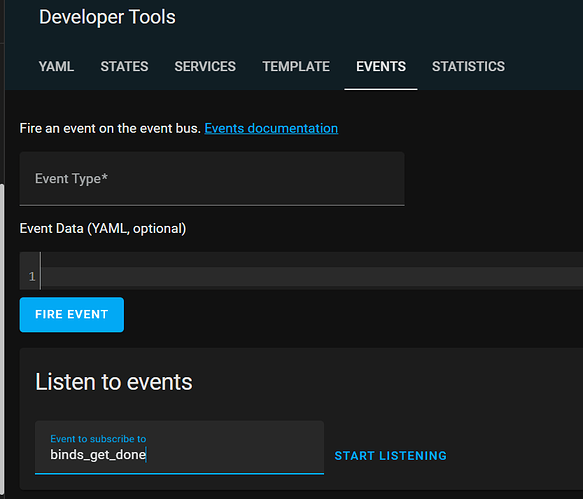Click the Listen to events heading
This screenshot has width=583, height=499.
[x=114, y=382]
